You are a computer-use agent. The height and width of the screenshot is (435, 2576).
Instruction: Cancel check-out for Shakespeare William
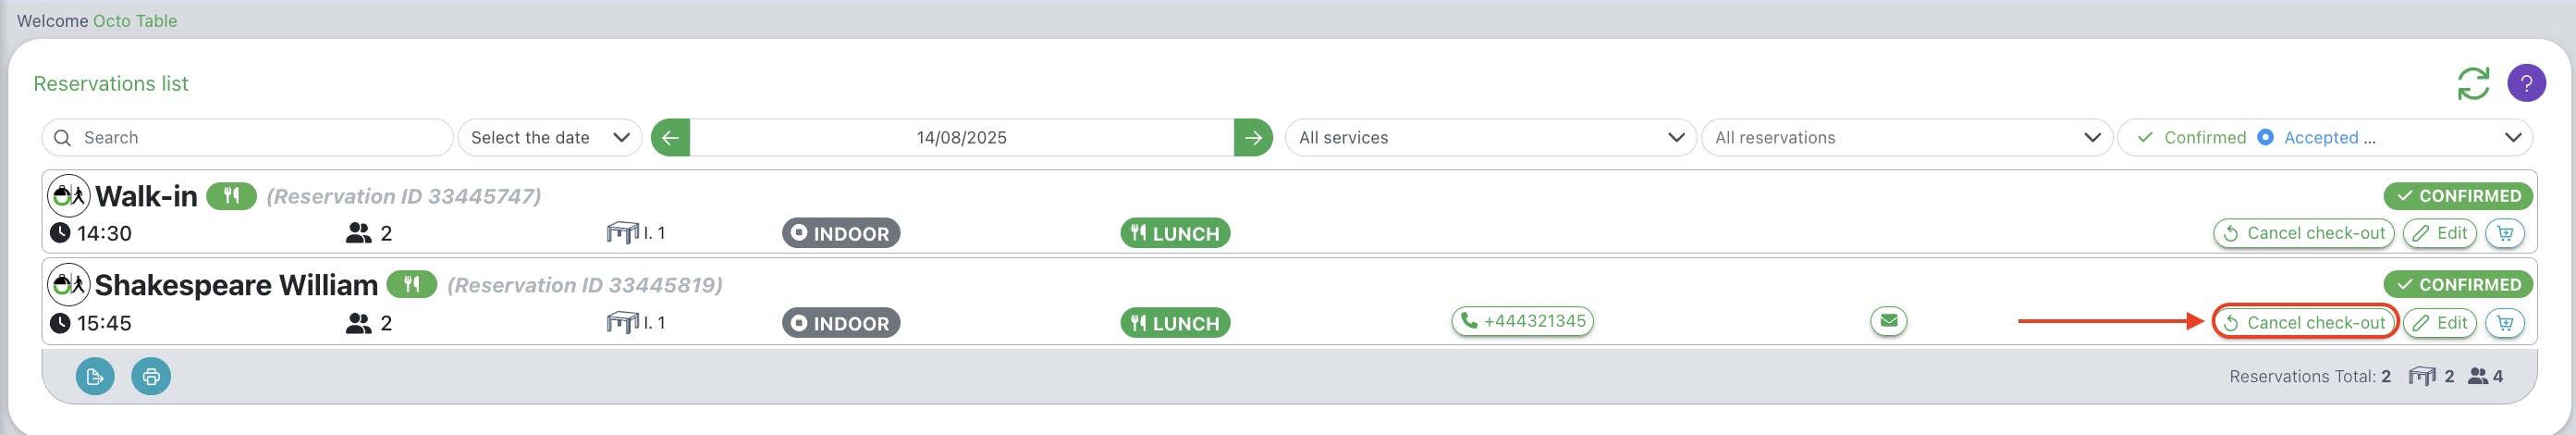click(2304, 323)
